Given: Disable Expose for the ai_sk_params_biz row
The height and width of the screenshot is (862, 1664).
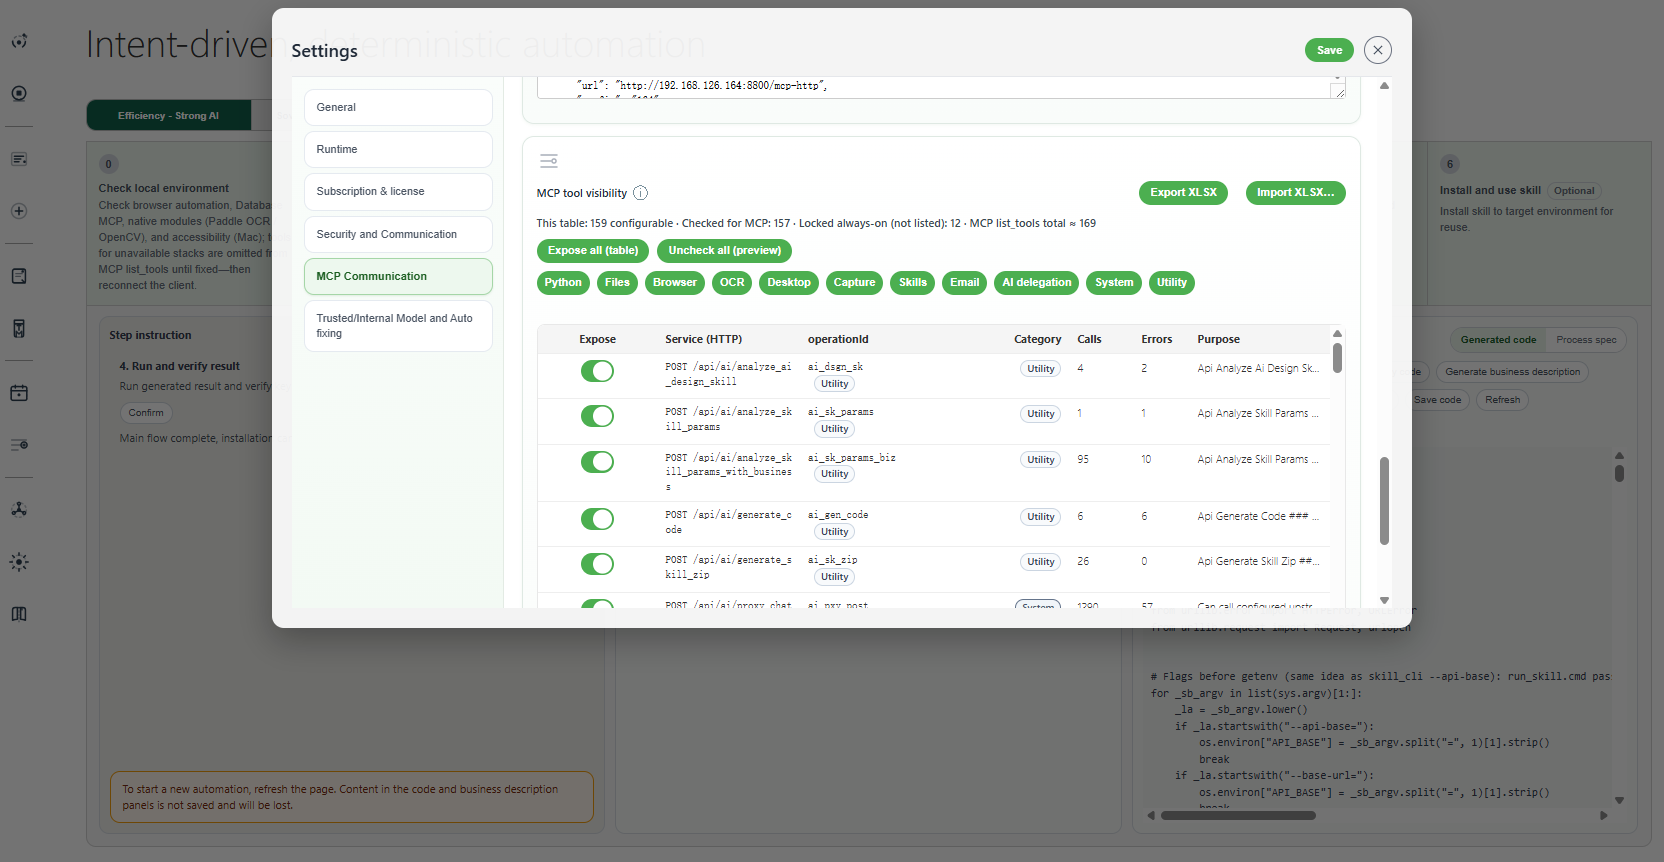Looking at the screenshot, I should tap(597, 462).
